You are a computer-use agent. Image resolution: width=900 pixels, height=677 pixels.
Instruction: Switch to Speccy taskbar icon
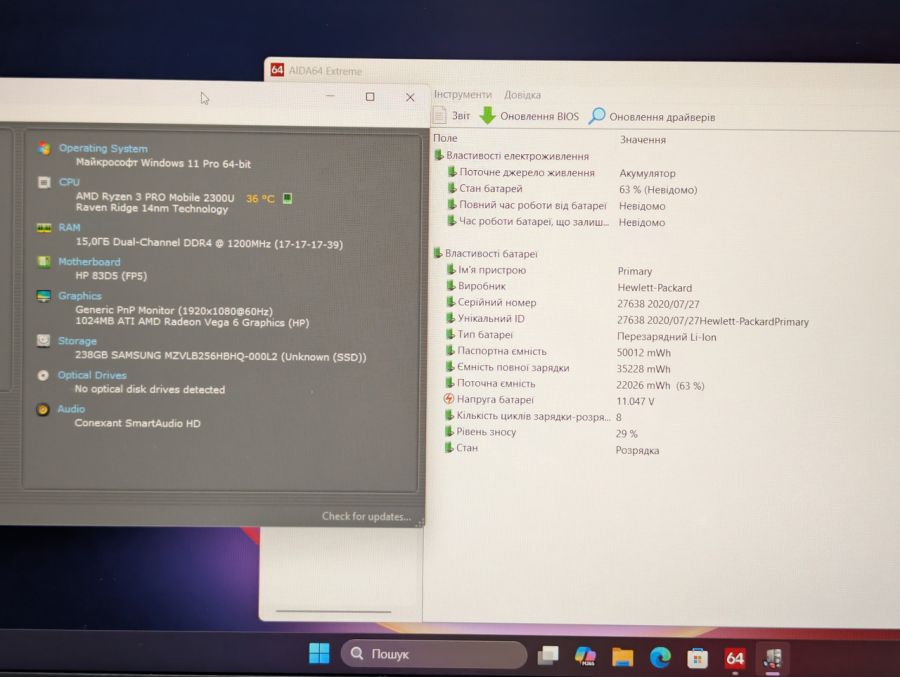click(773, 658)
